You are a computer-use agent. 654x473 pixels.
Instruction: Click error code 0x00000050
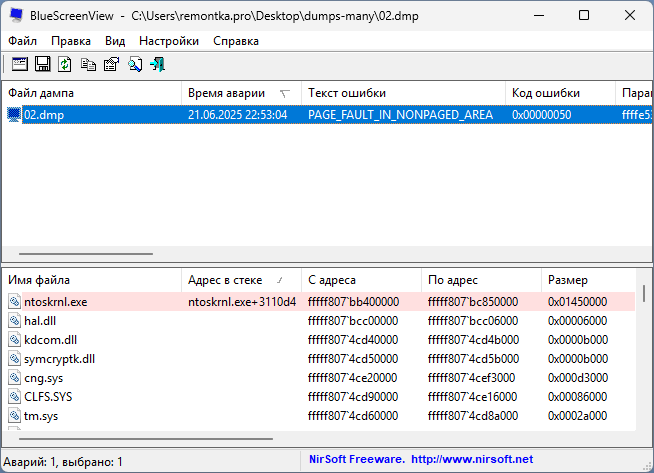click(x=541, y=115)
